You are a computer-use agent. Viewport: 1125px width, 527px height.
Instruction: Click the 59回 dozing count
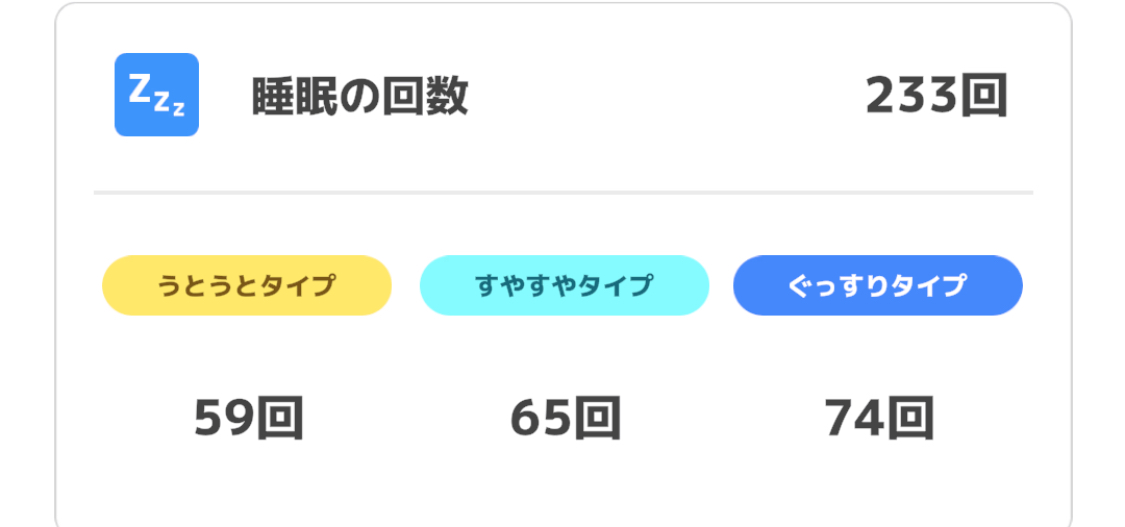[249, 418]
